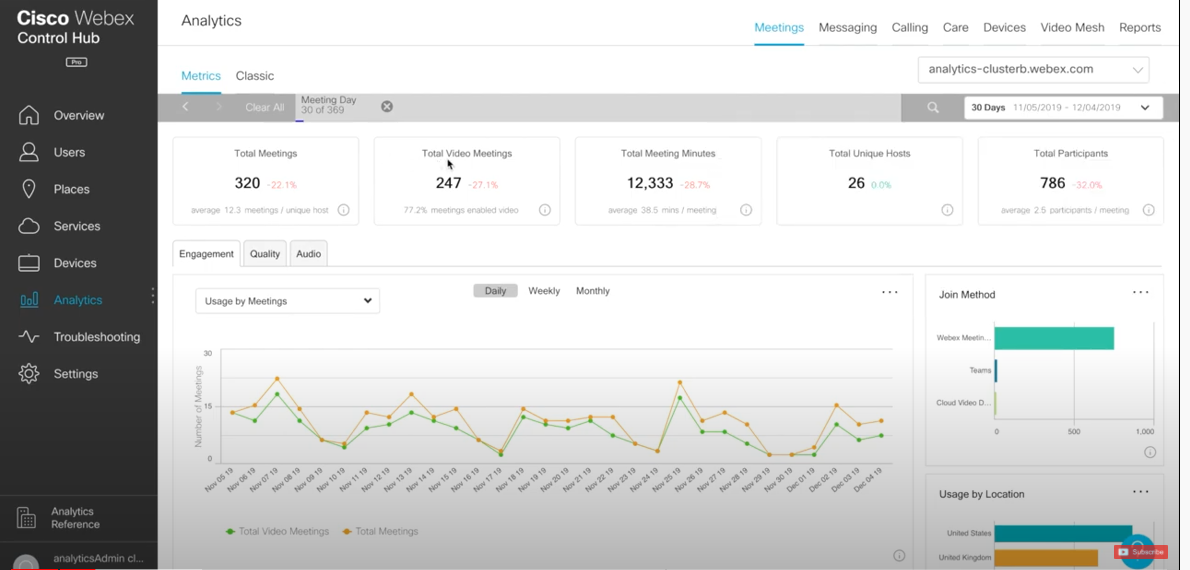Click the Pro badge under Control Hub

(x=76, y=62)
